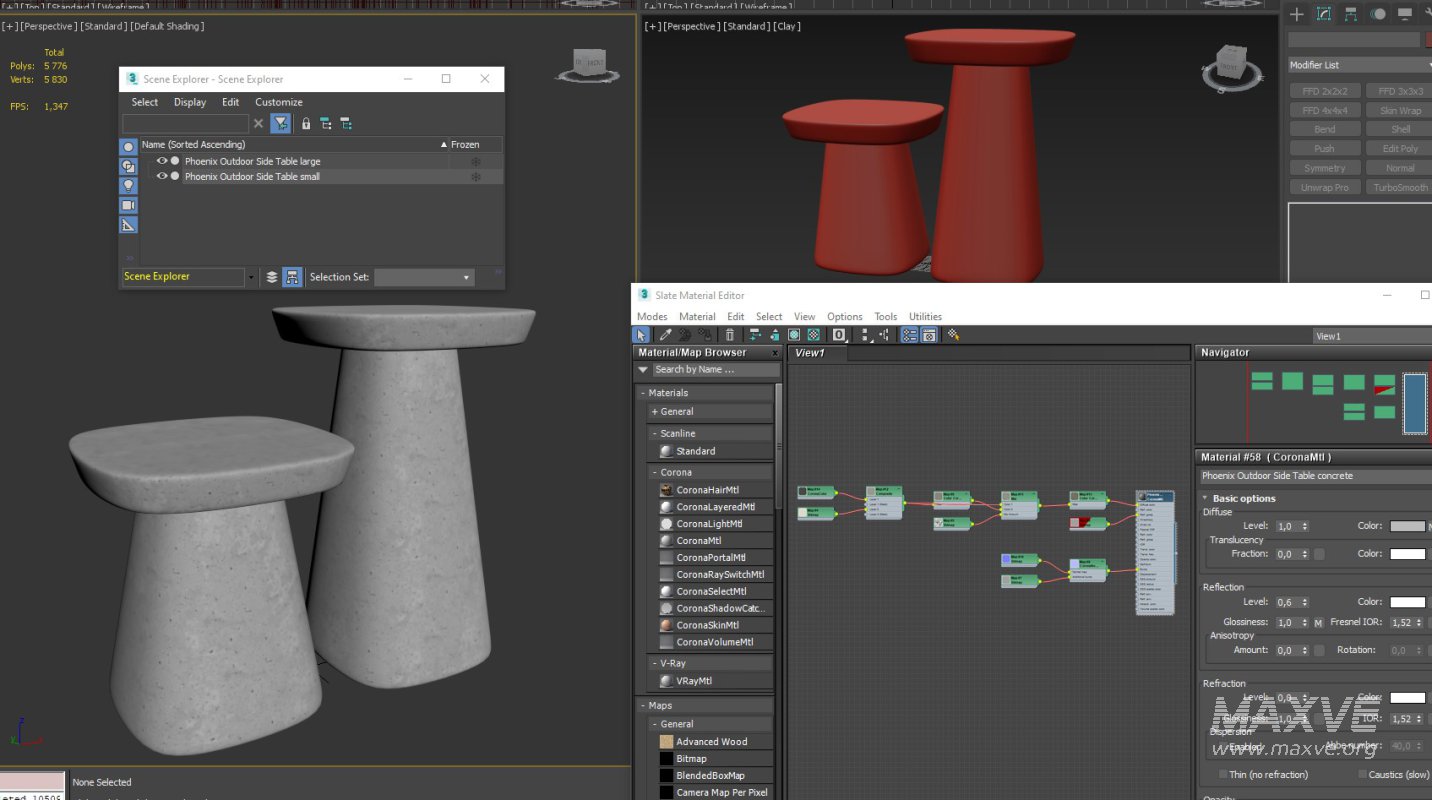Click the TurboSmooth modifier button
This screenshot has width=1432, height=800.
pos(1400,188)
